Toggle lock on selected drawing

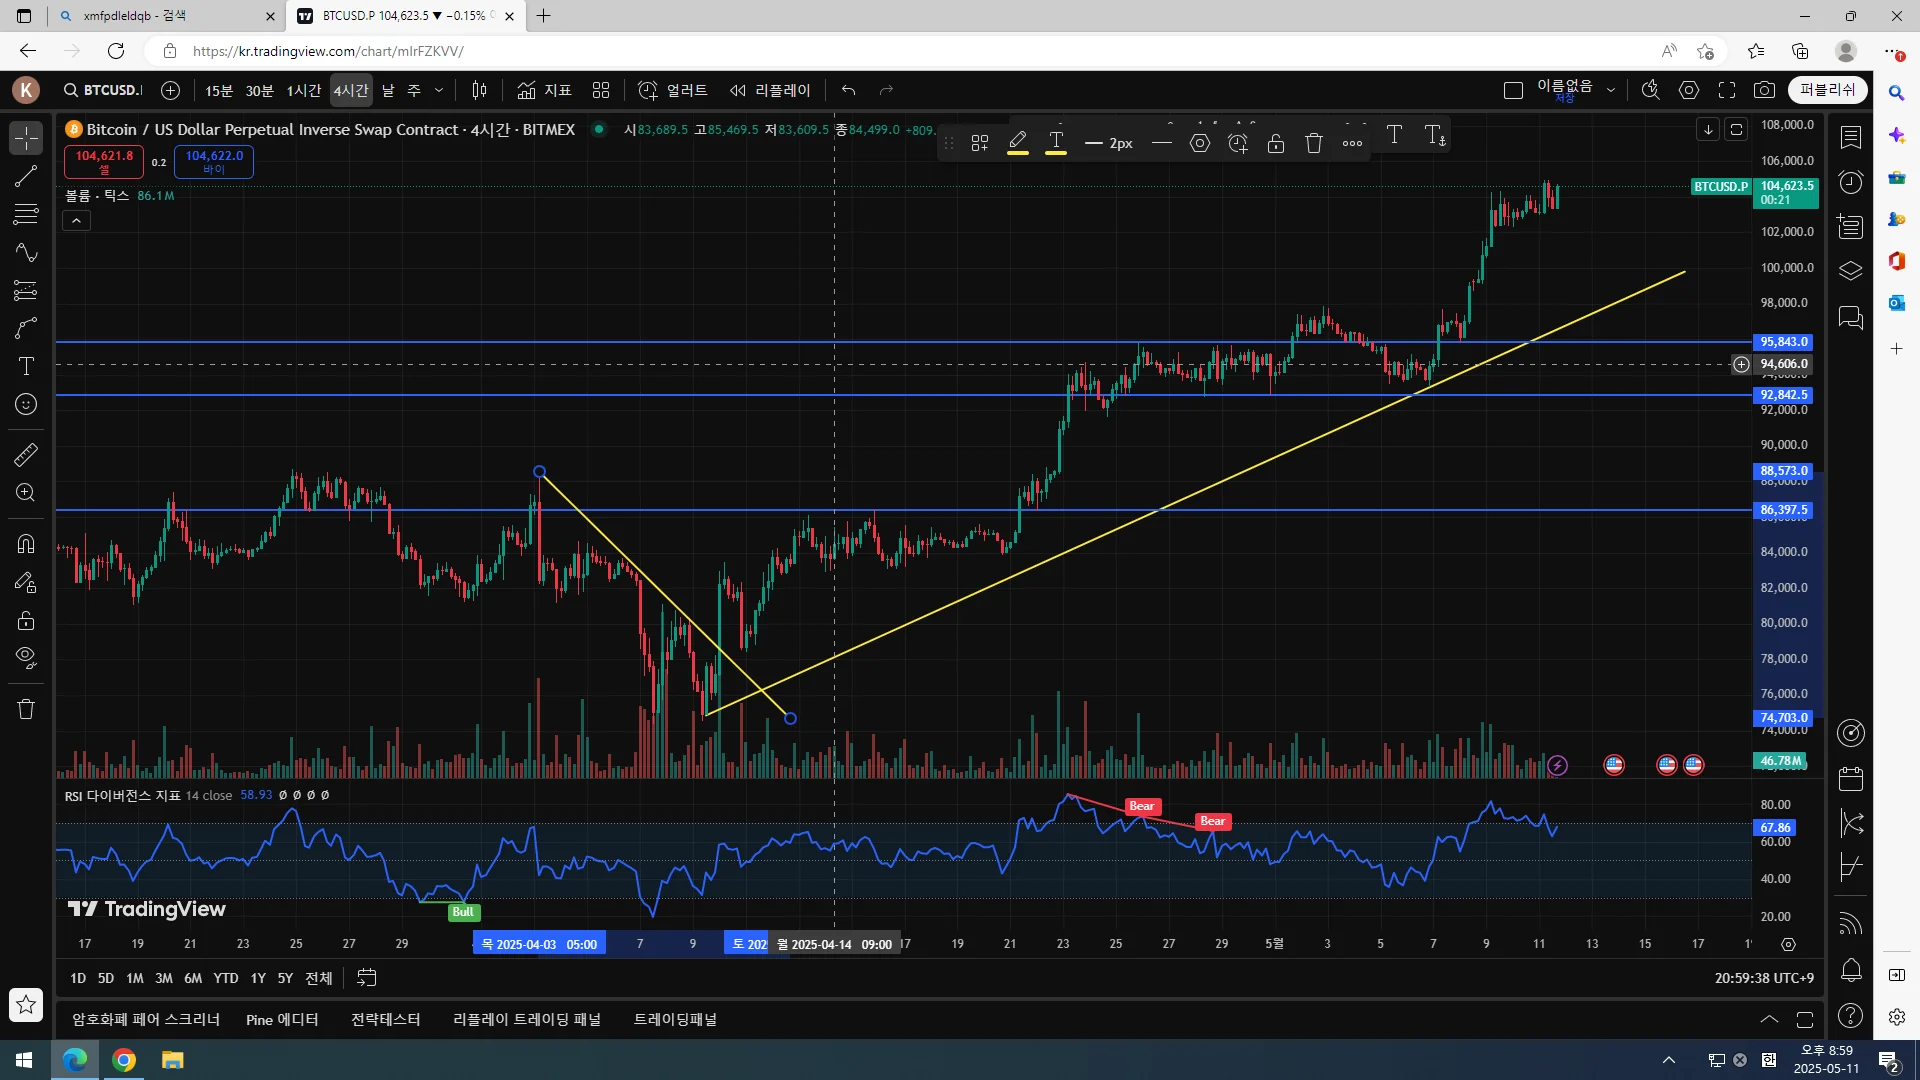(1276, 143)
